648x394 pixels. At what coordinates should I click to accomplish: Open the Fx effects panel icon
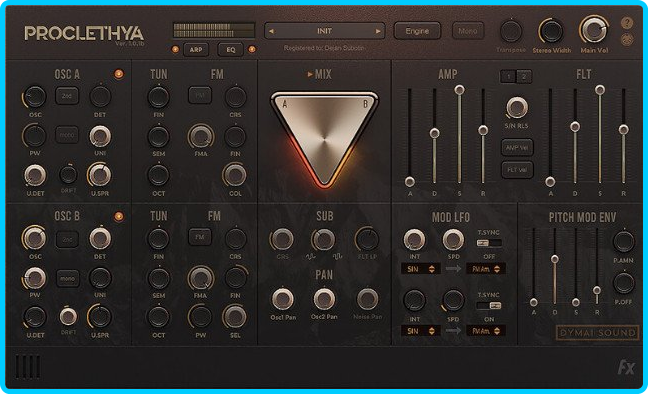626,367
